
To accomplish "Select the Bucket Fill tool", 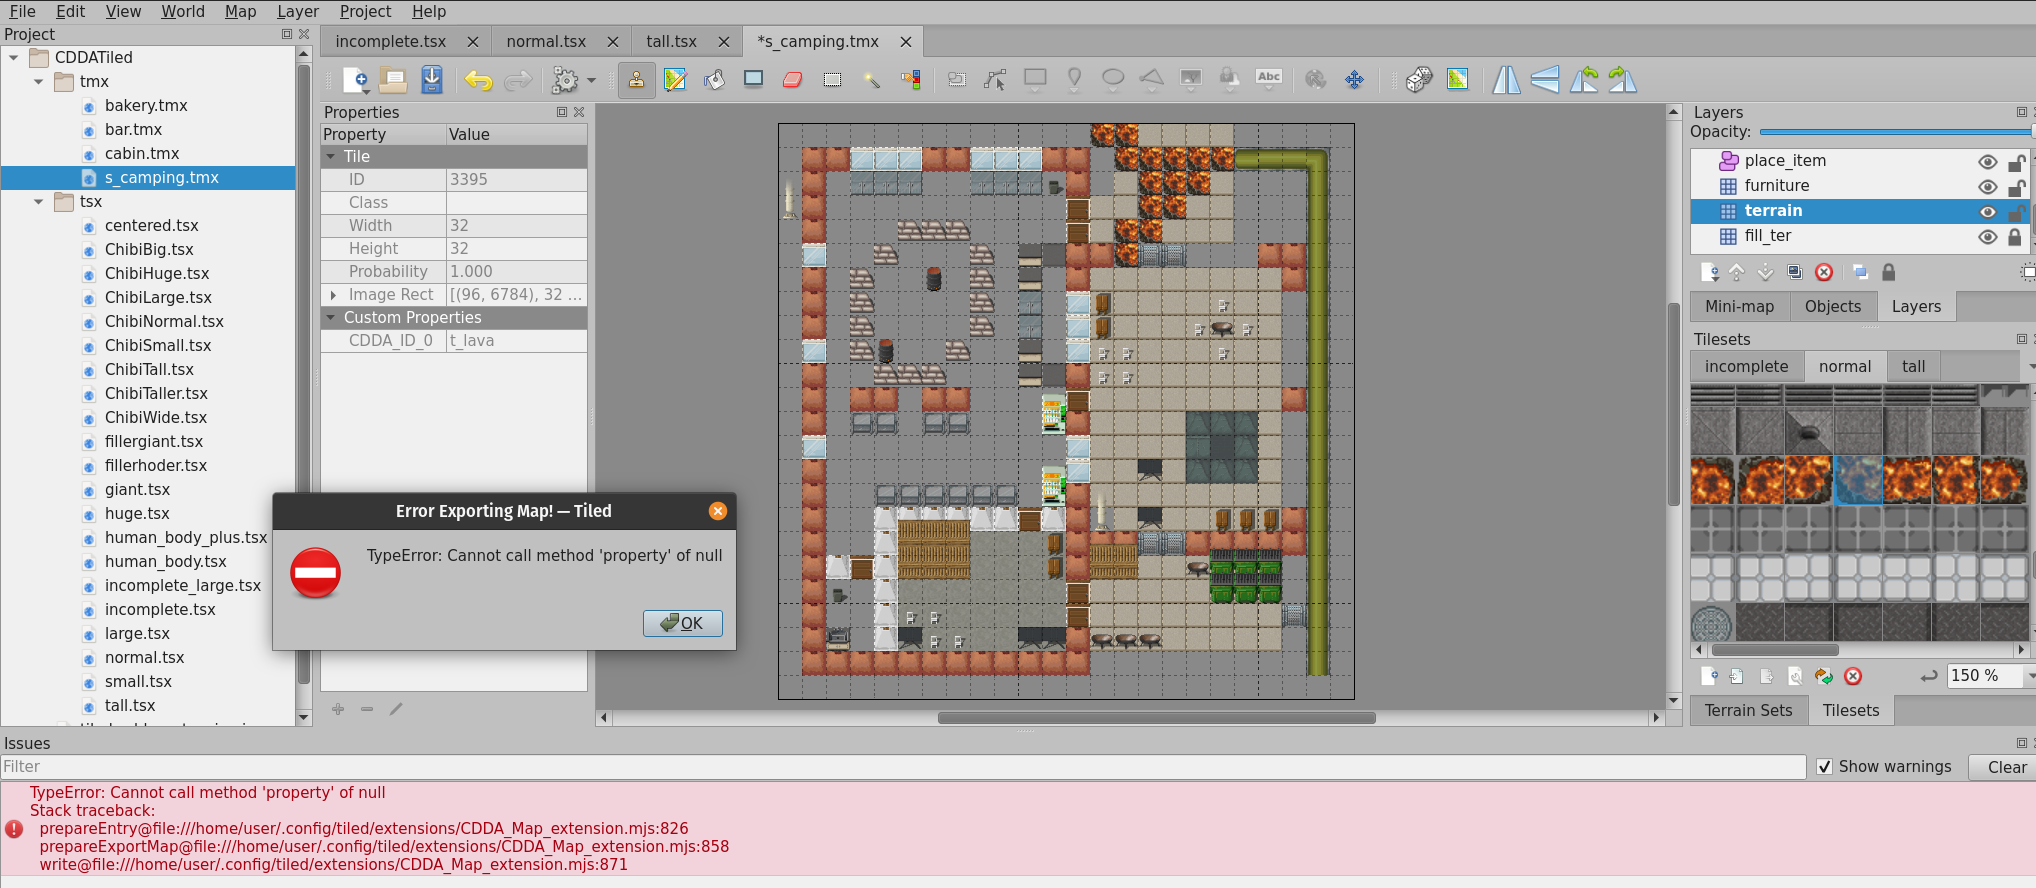I will point(714,80).
